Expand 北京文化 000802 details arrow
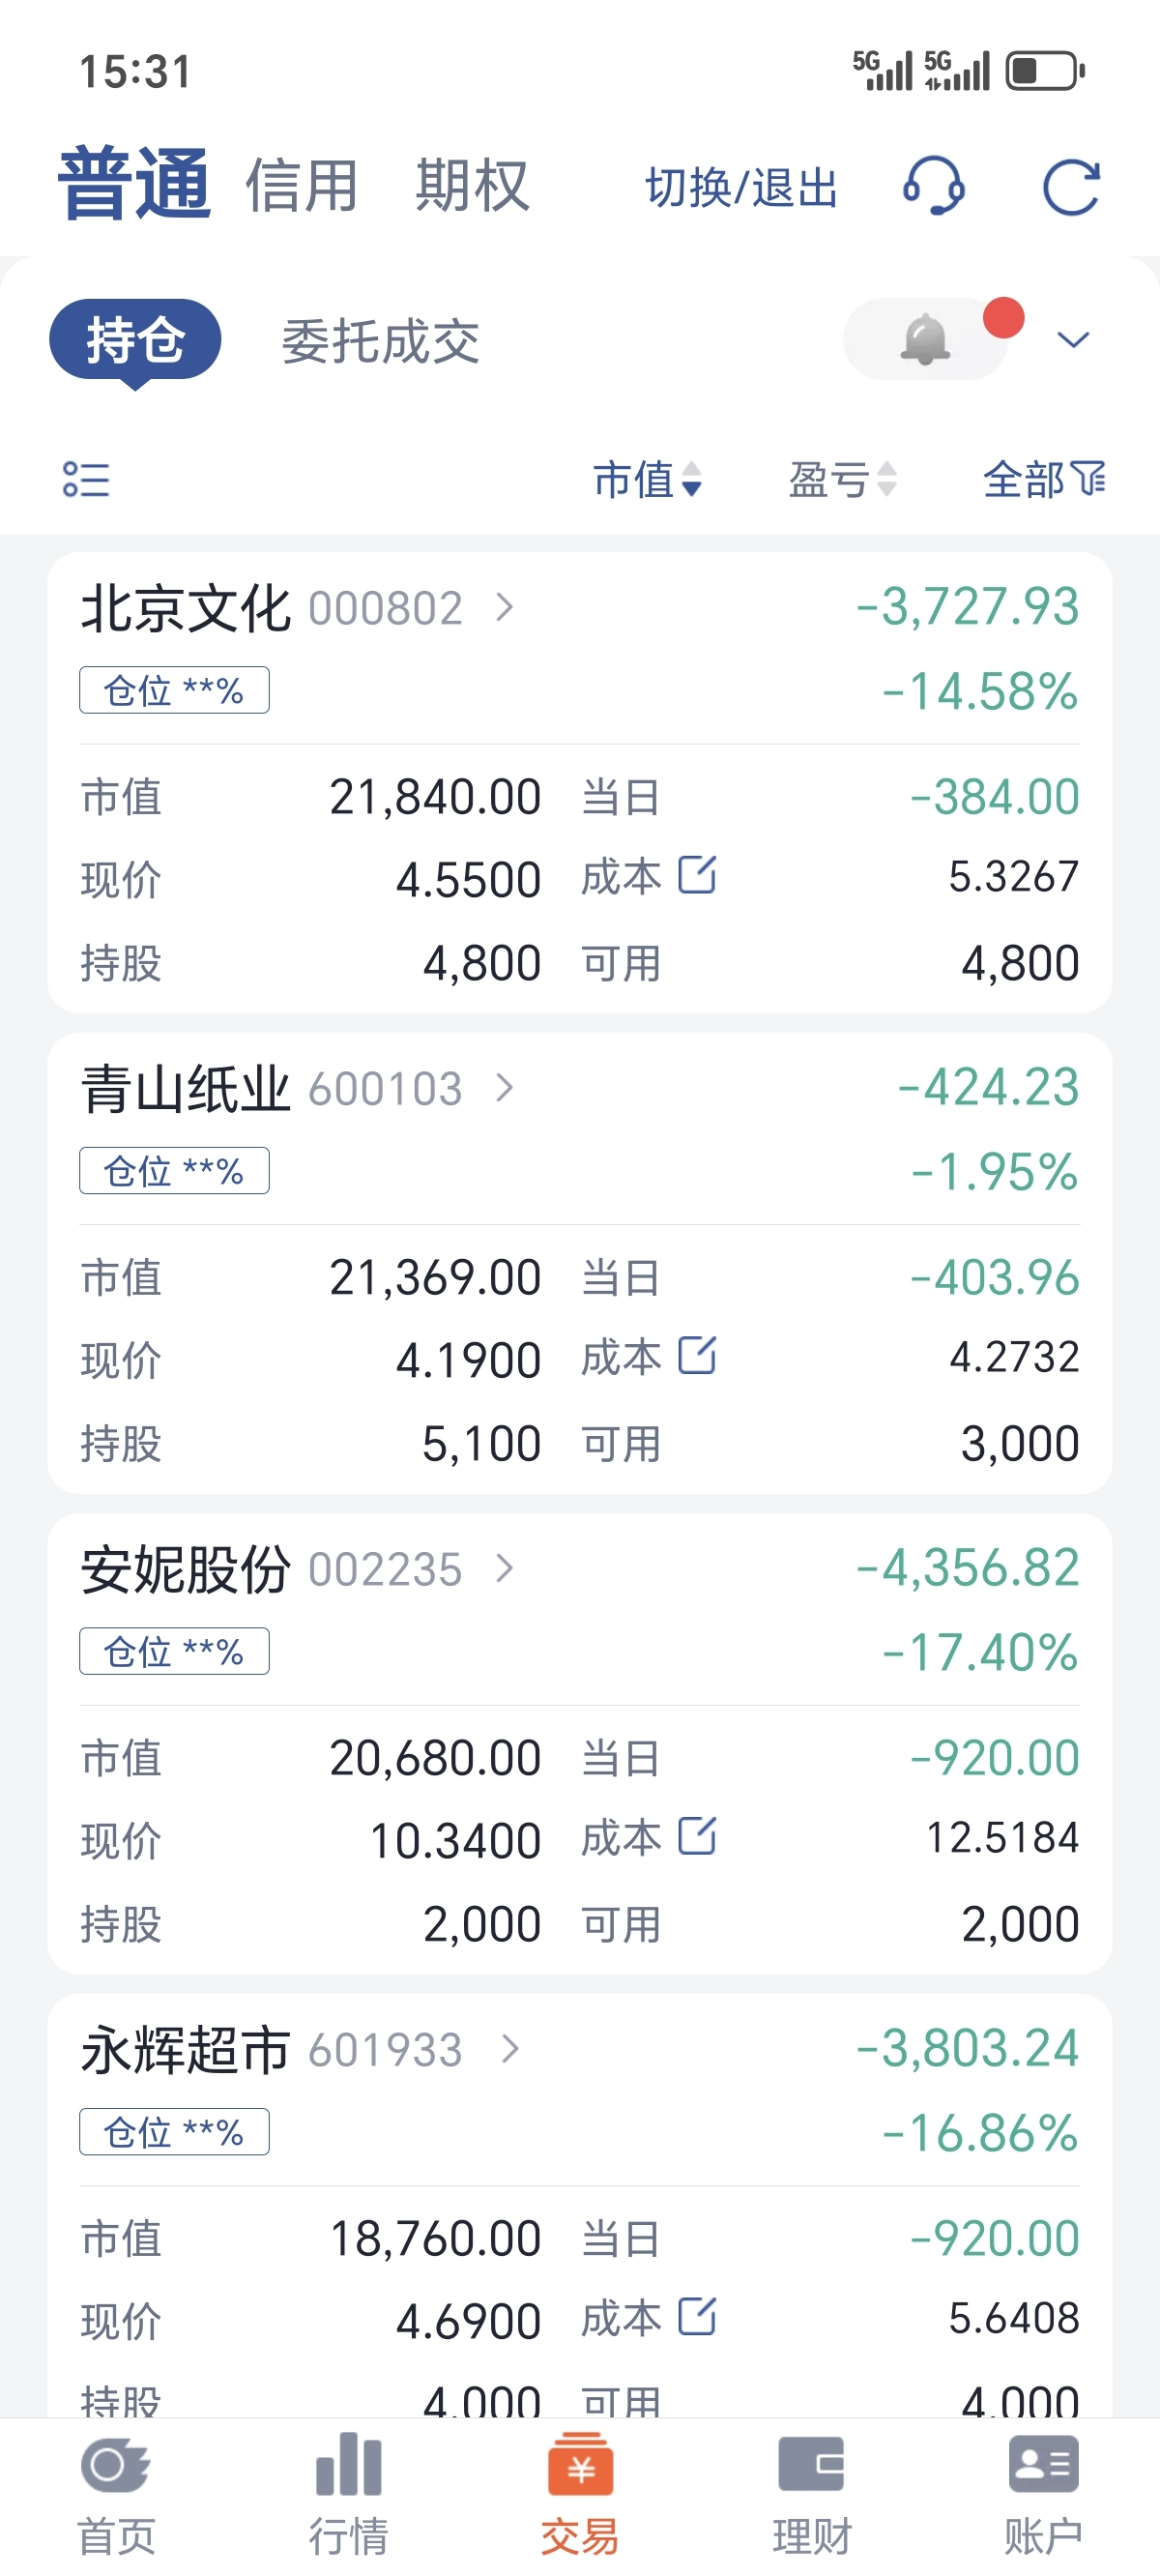 coord(505,607)
